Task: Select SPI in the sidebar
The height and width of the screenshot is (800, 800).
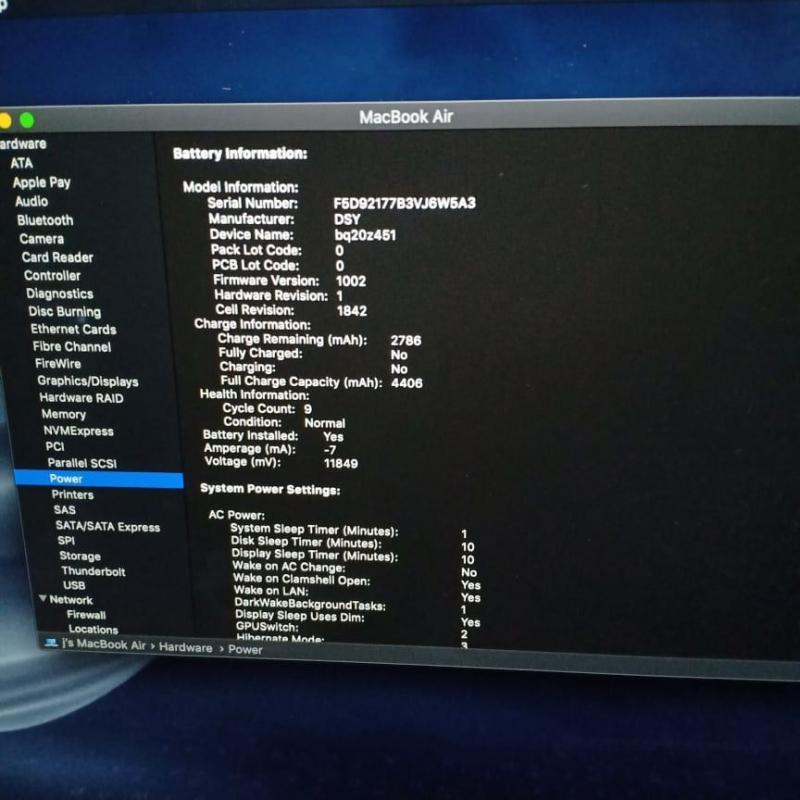Action: point(66,540)
